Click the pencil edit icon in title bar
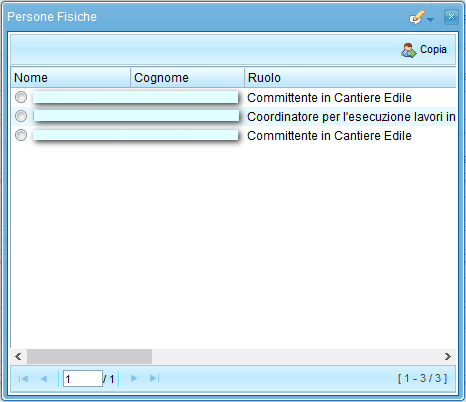Screen dimensions: 466x402 click(417, 17)
